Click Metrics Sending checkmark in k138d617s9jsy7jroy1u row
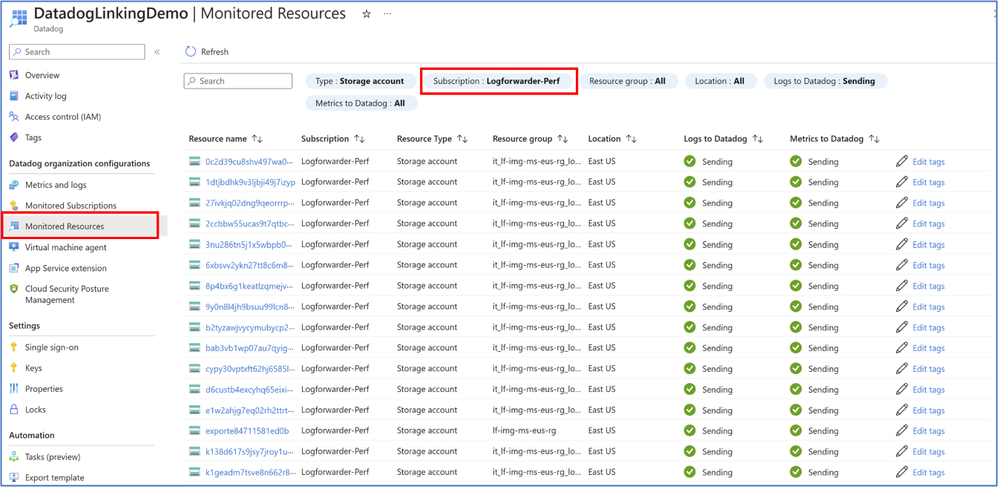Image resolution: width=998 pixels, height=487 pixels. [796, 451]
